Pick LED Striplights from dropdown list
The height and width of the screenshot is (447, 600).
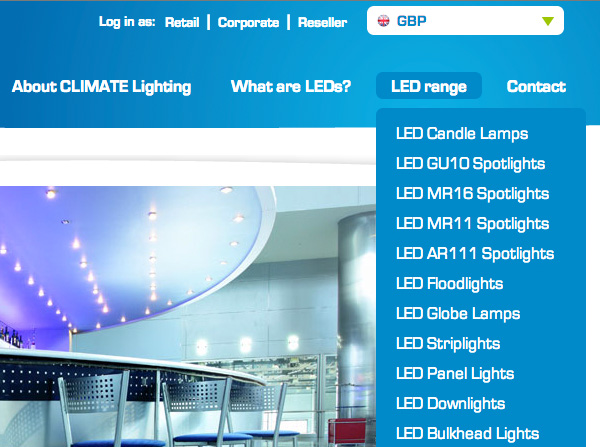click(x=448, y=343)
